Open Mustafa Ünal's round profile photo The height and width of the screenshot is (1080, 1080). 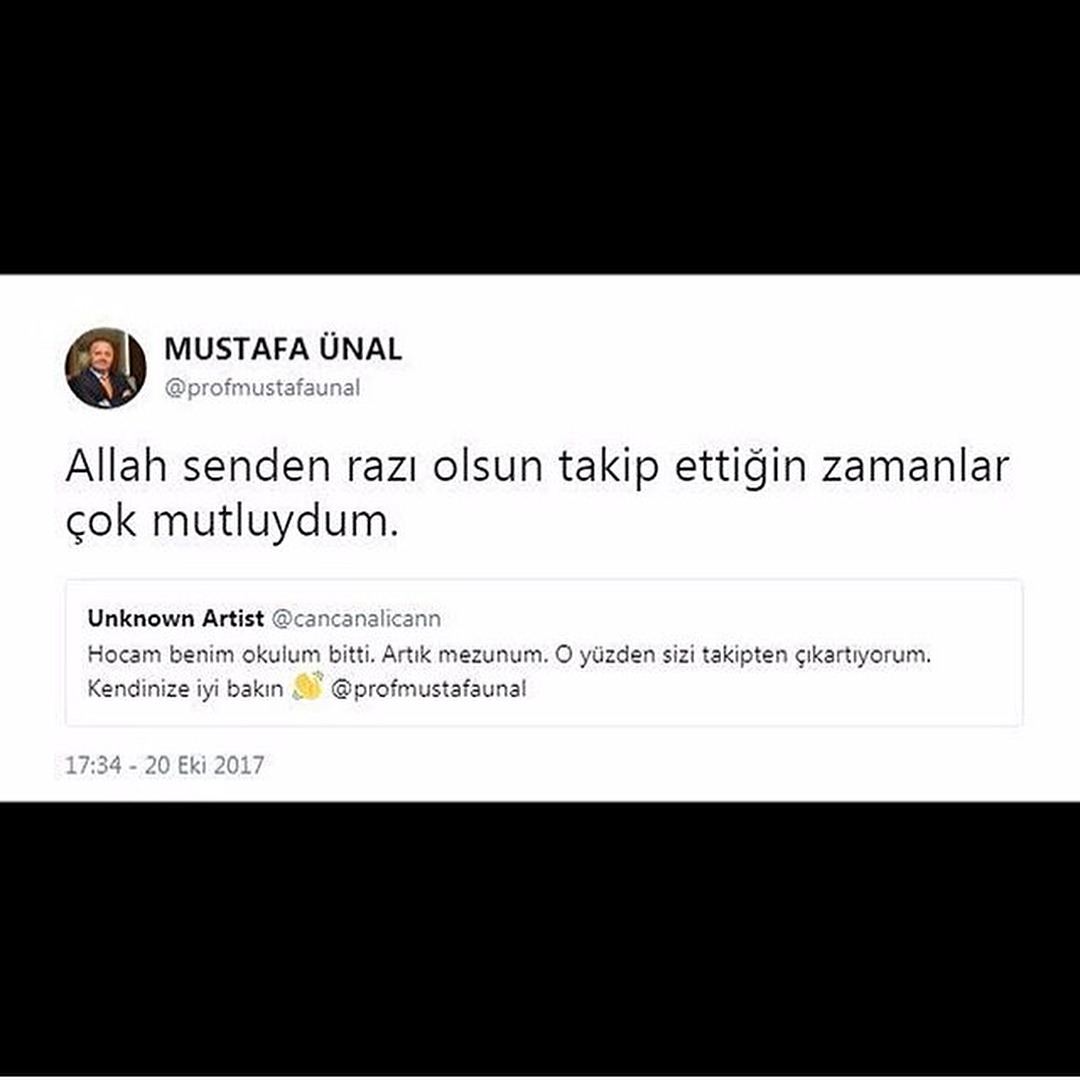pyautogui.click(x=105, y=368)
